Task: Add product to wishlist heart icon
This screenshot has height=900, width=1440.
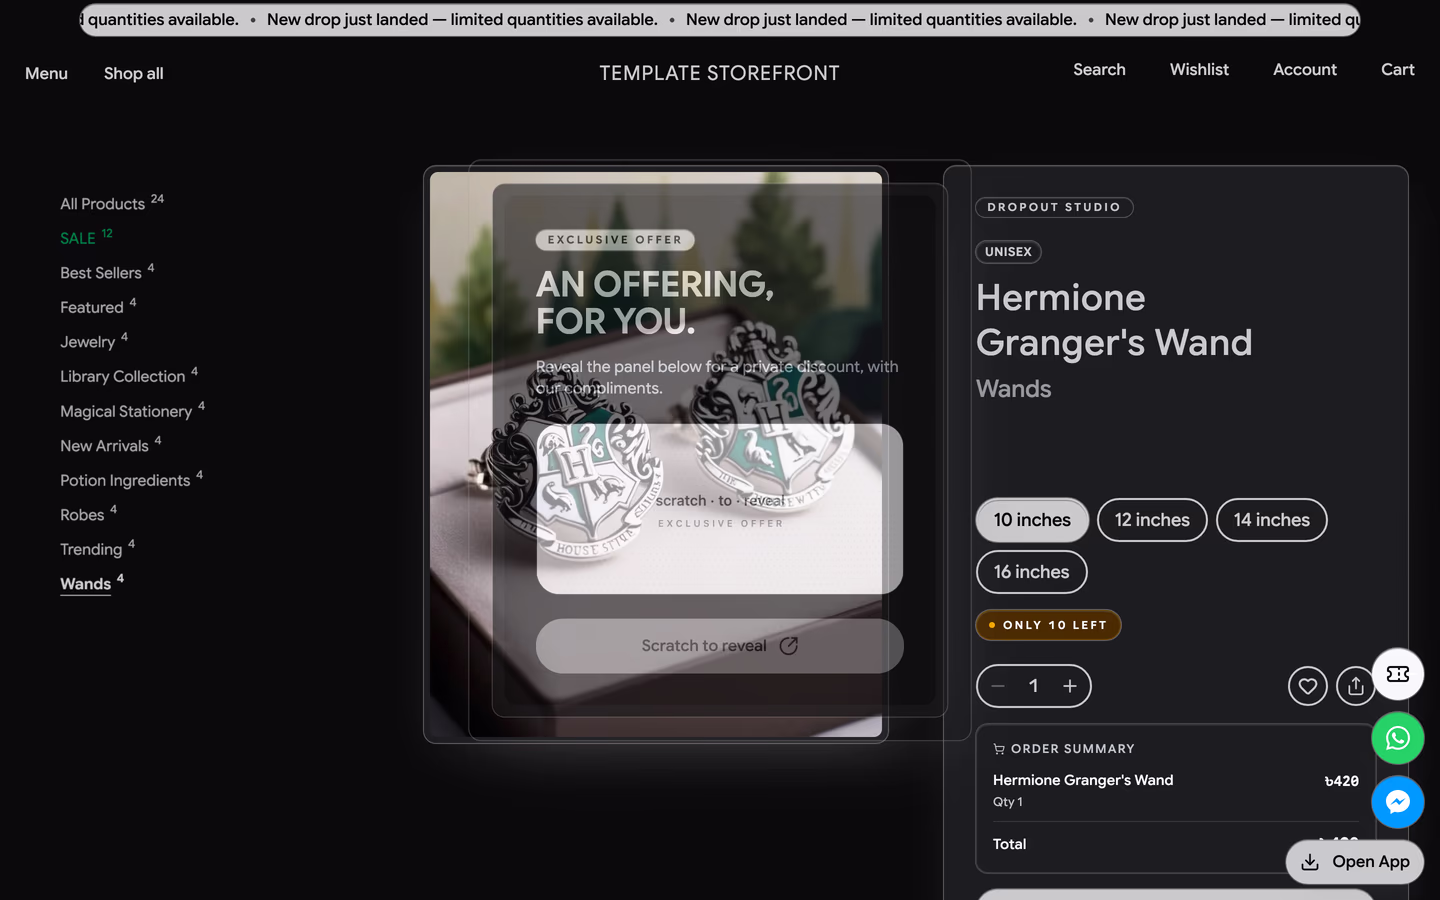Action: tap(1307, 686)
